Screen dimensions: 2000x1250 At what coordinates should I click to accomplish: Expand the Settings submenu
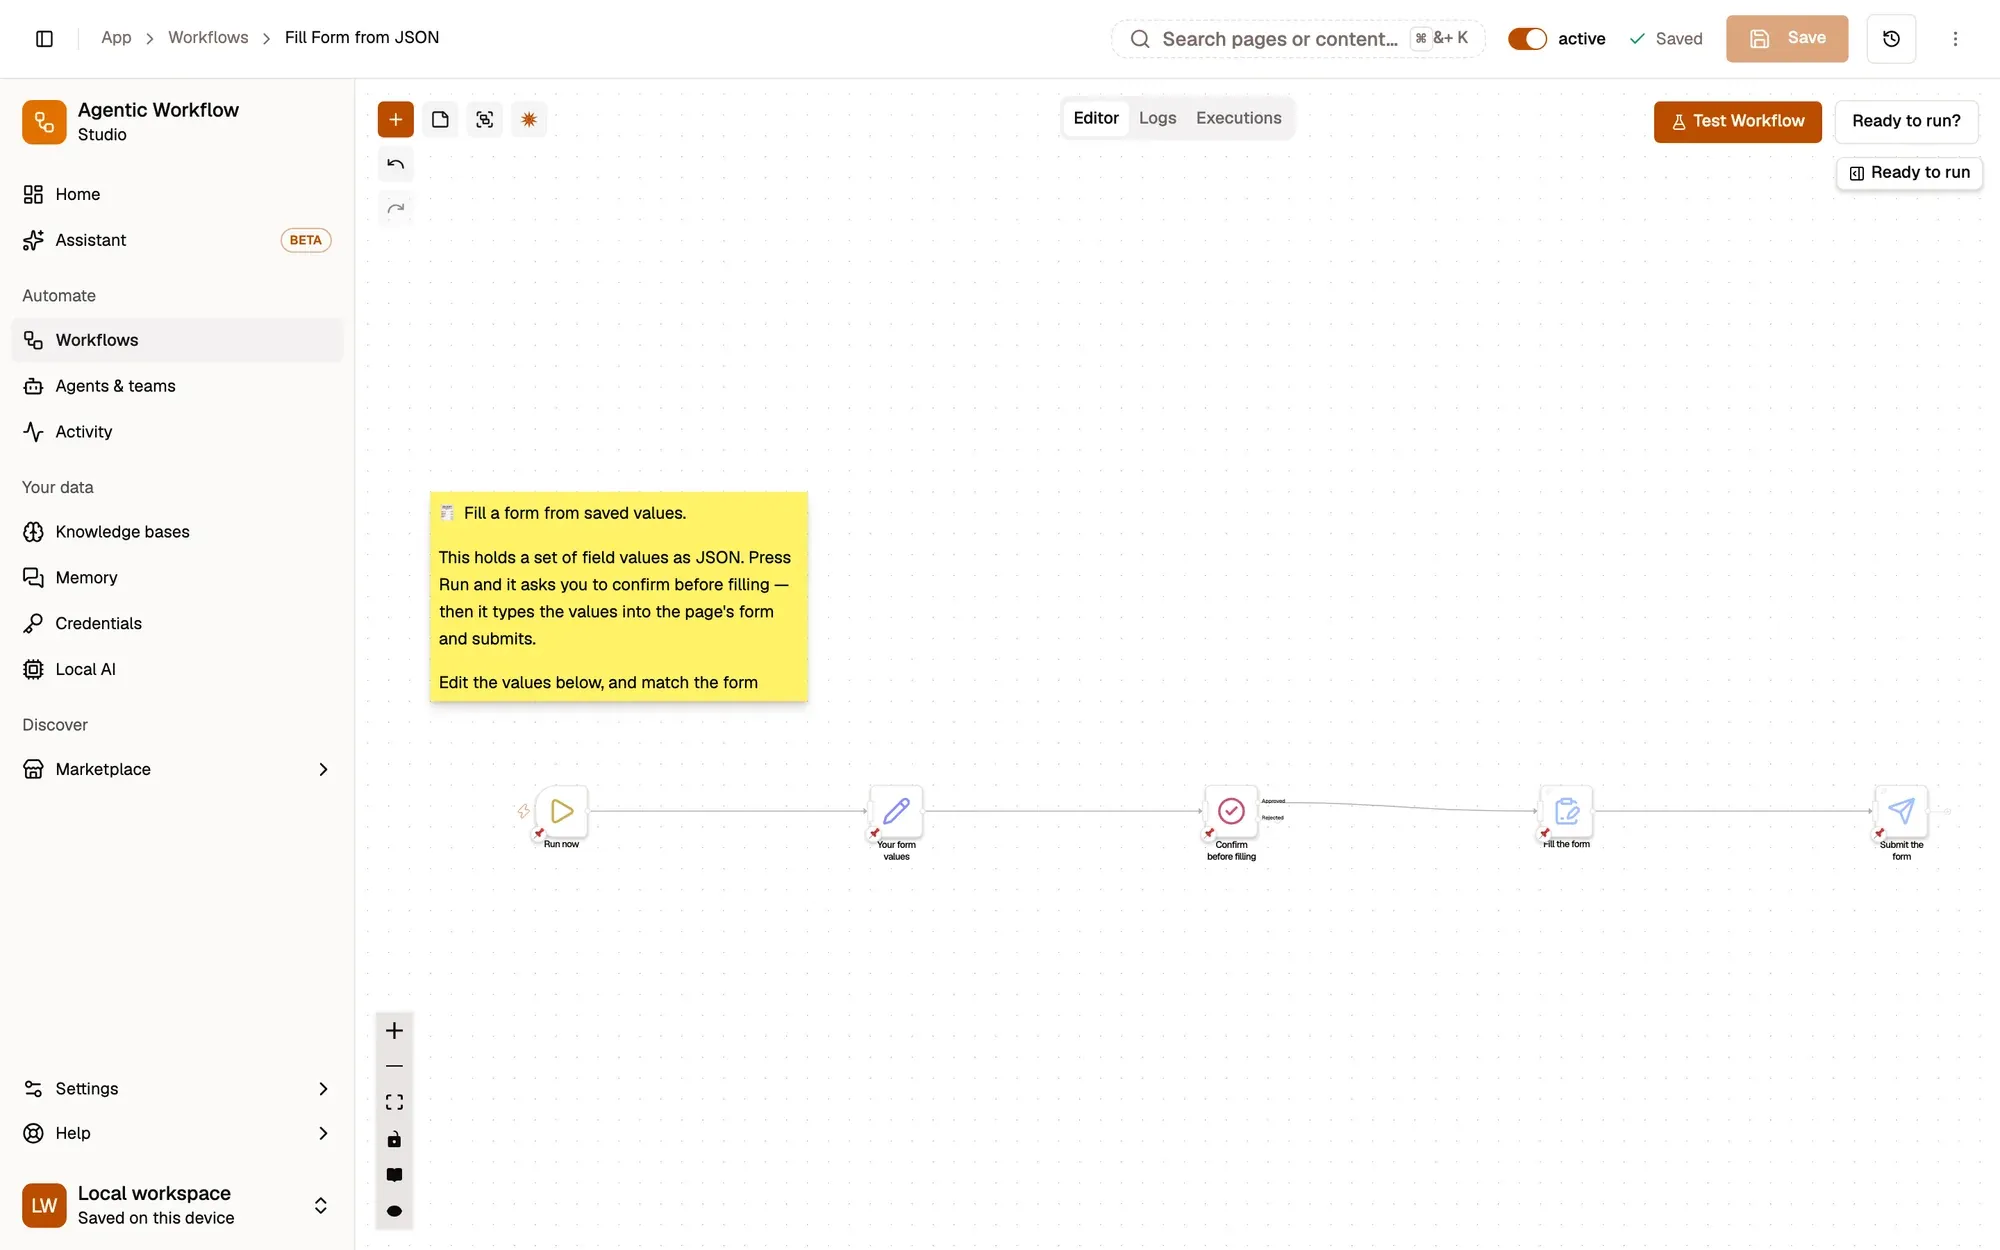click(323, 1088)
